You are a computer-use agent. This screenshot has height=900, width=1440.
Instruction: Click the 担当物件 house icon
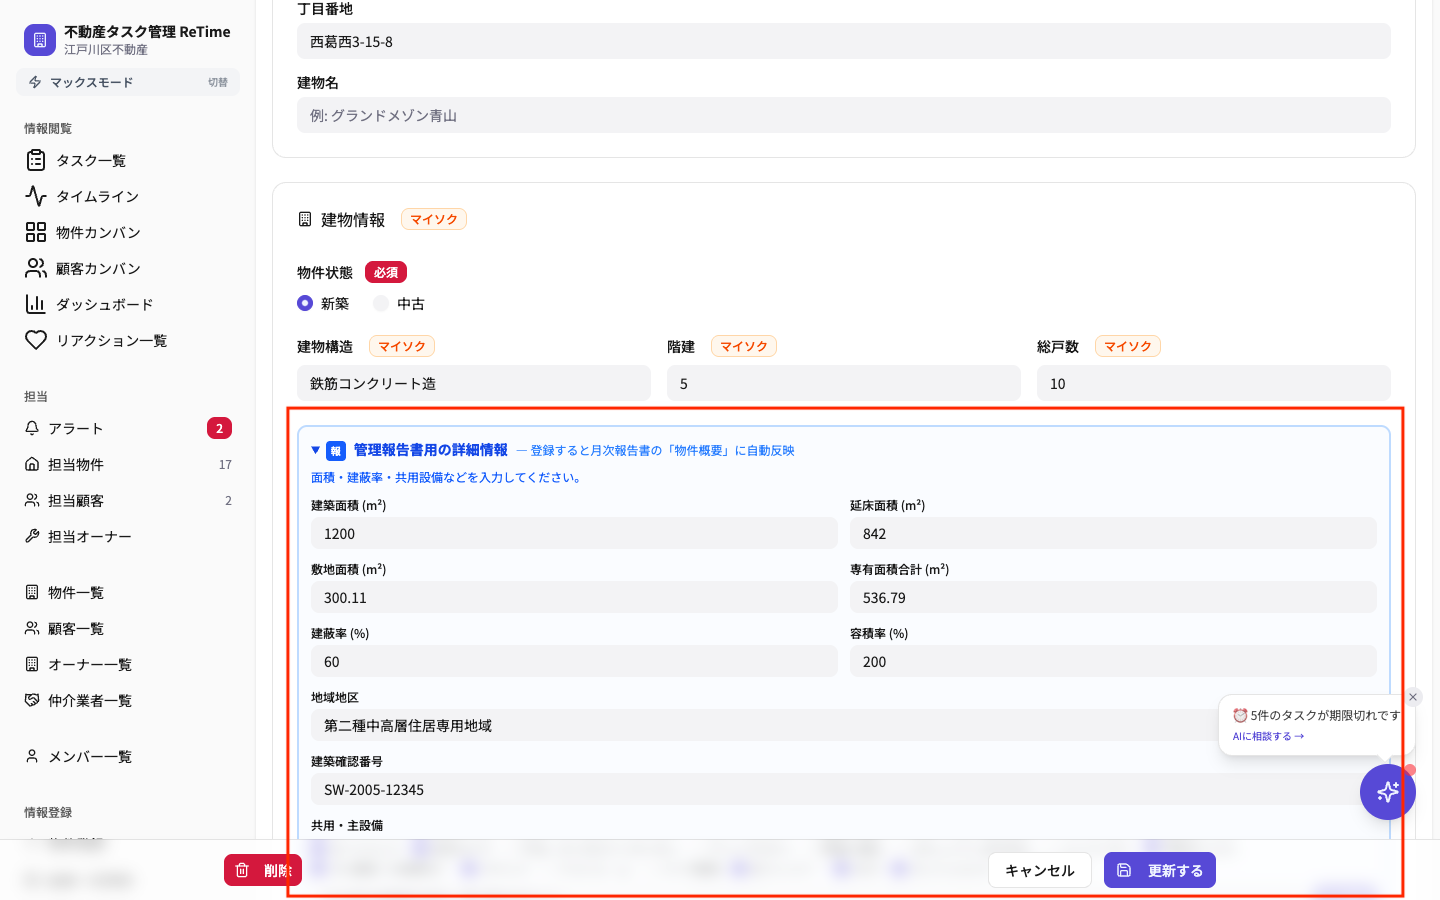point(32,464)
